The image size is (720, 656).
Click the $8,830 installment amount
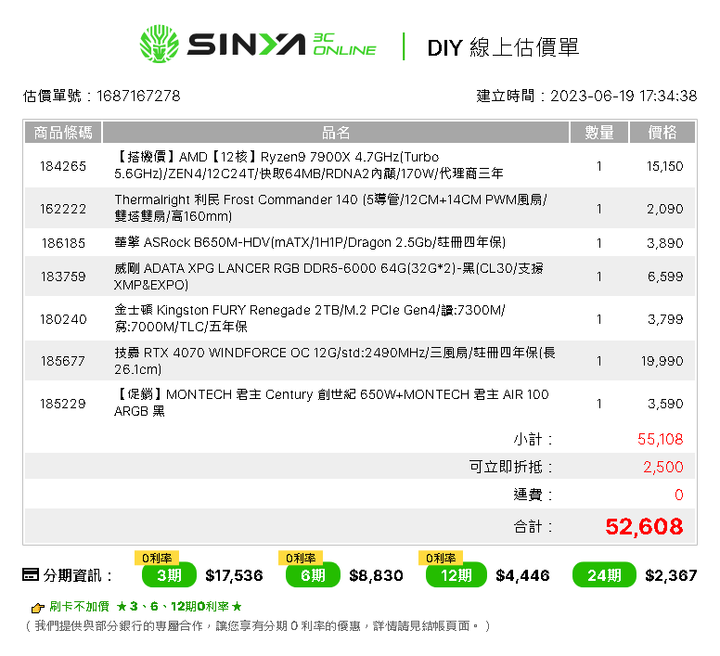coord(376,576)
